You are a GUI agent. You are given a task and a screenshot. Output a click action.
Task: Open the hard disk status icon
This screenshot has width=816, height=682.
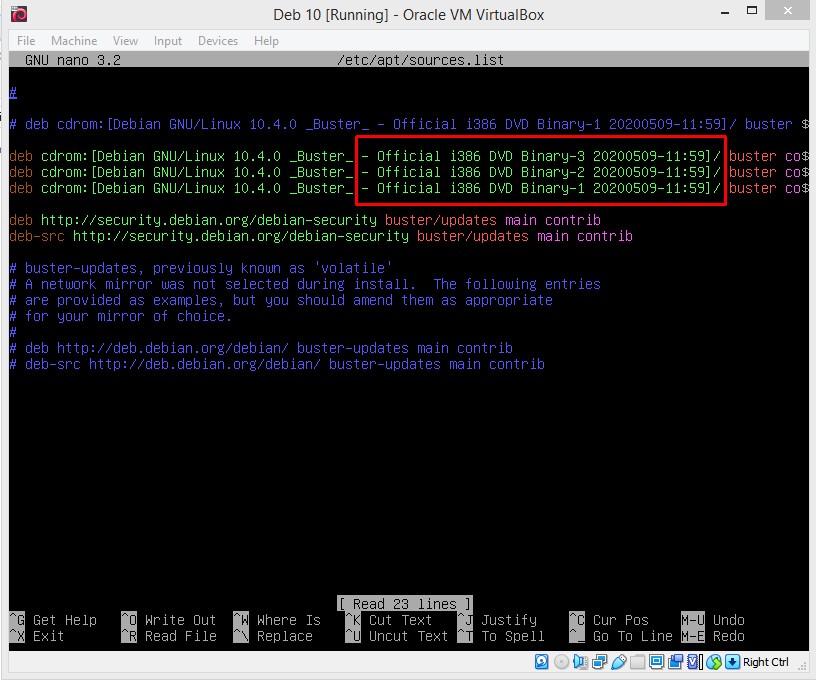pos(541,662)
